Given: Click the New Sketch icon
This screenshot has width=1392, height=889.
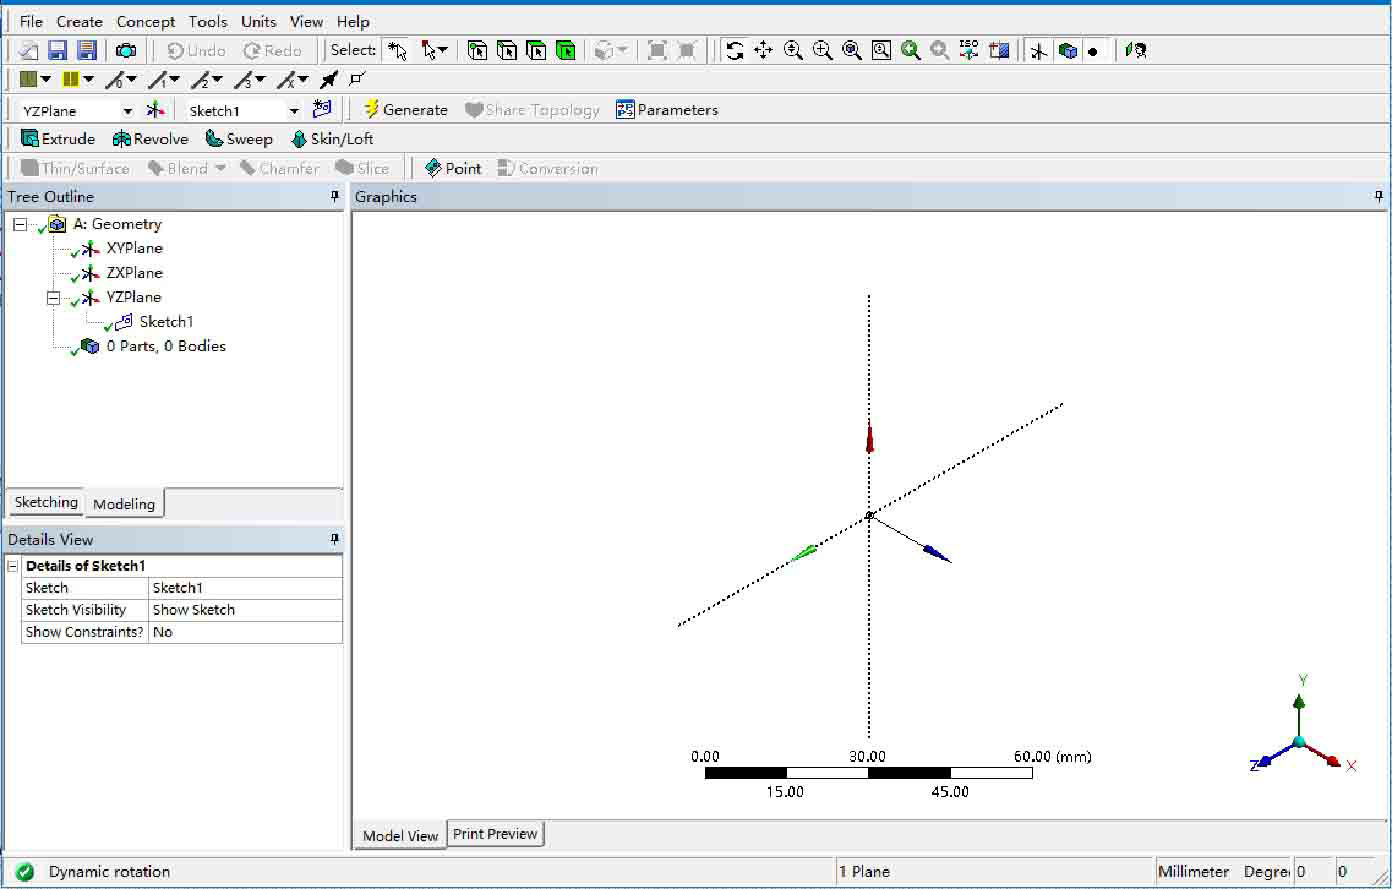Looking at the screenshot, I should point(322,109).
